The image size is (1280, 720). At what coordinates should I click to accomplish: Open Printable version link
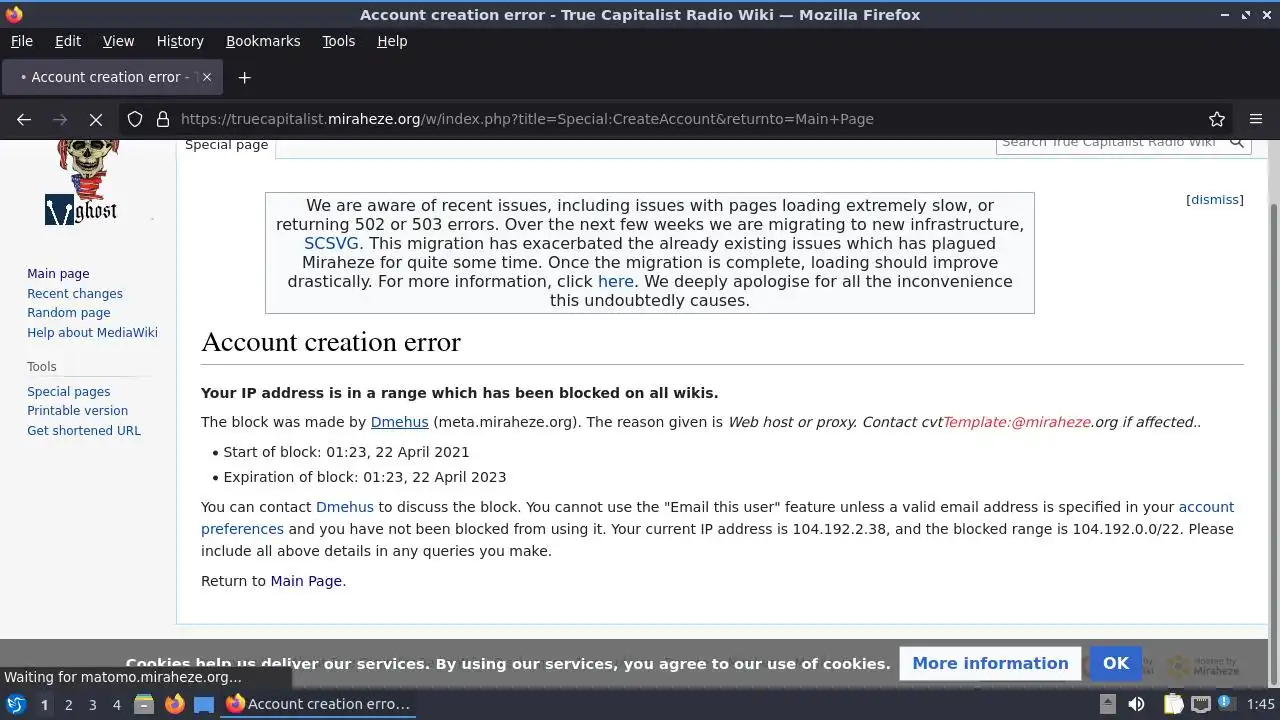click(77, 411)
